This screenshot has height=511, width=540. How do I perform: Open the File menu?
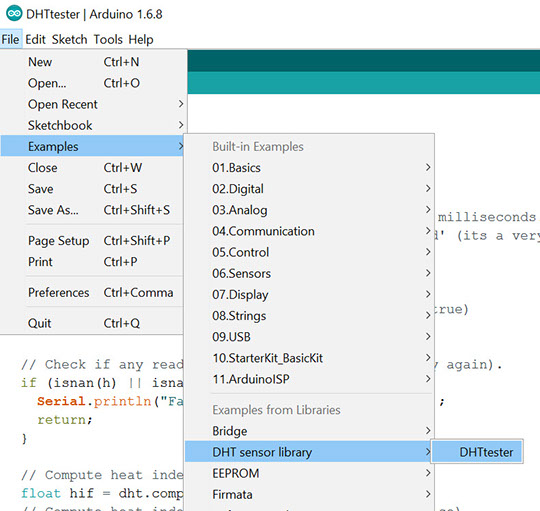pyautogui.click(x=10, y=39)
